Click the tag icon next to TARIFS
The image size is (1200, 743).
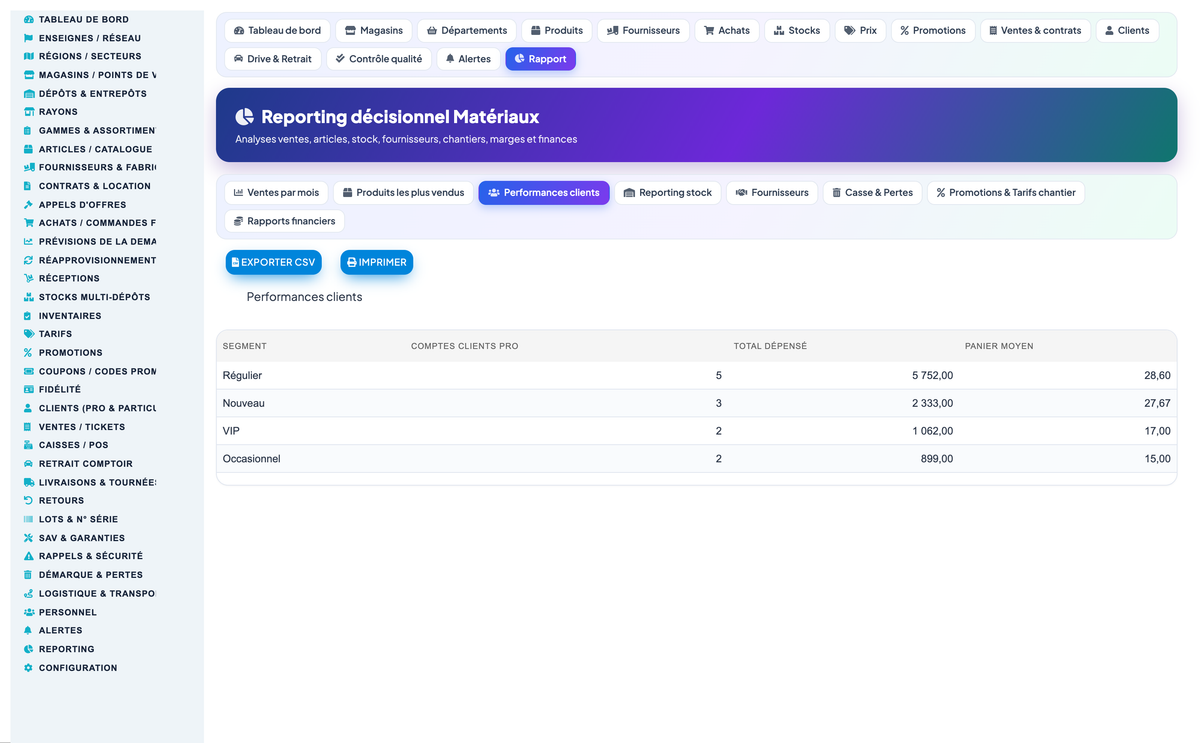[x=29, y=334]
